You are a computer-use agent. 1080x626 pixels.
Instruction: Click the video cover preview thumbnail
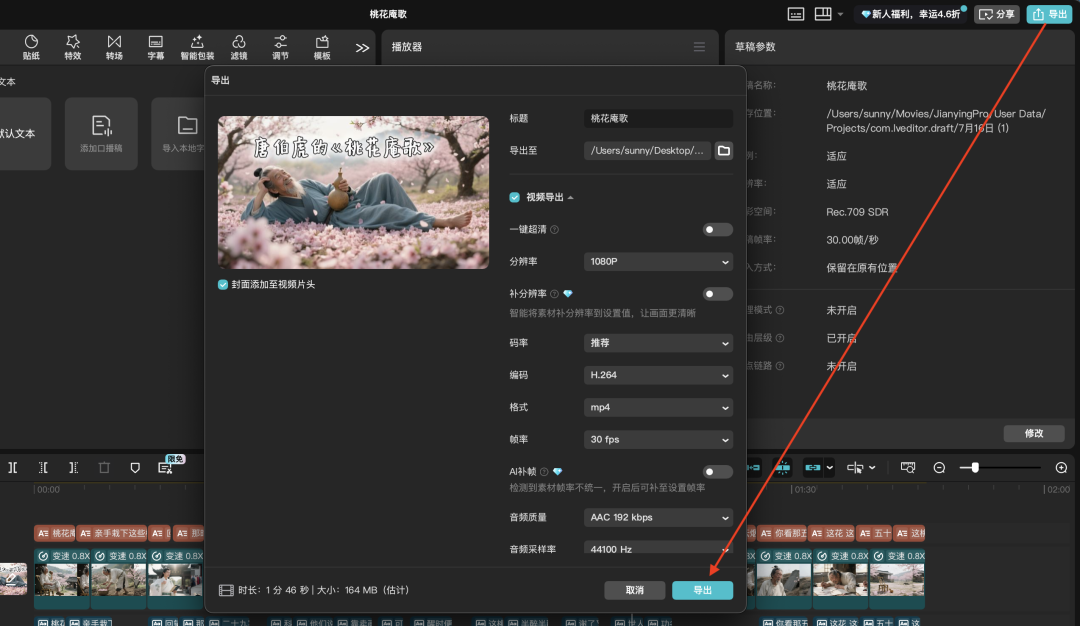pyautogui.click(x=352, y=192)
